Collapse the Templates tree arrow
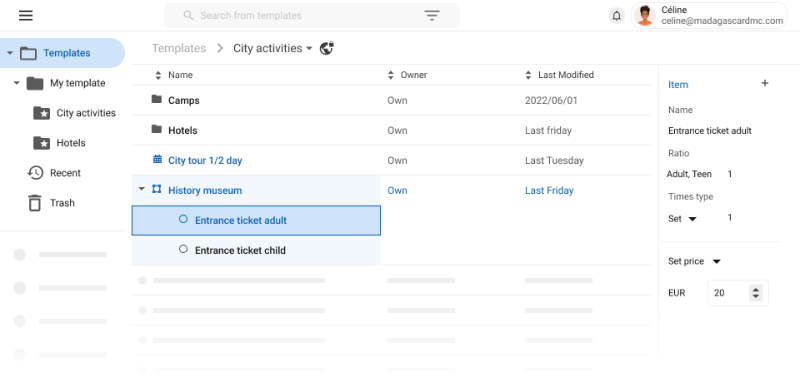The width and height of the screenshot is (800, 390). click(x=10, y=53)
